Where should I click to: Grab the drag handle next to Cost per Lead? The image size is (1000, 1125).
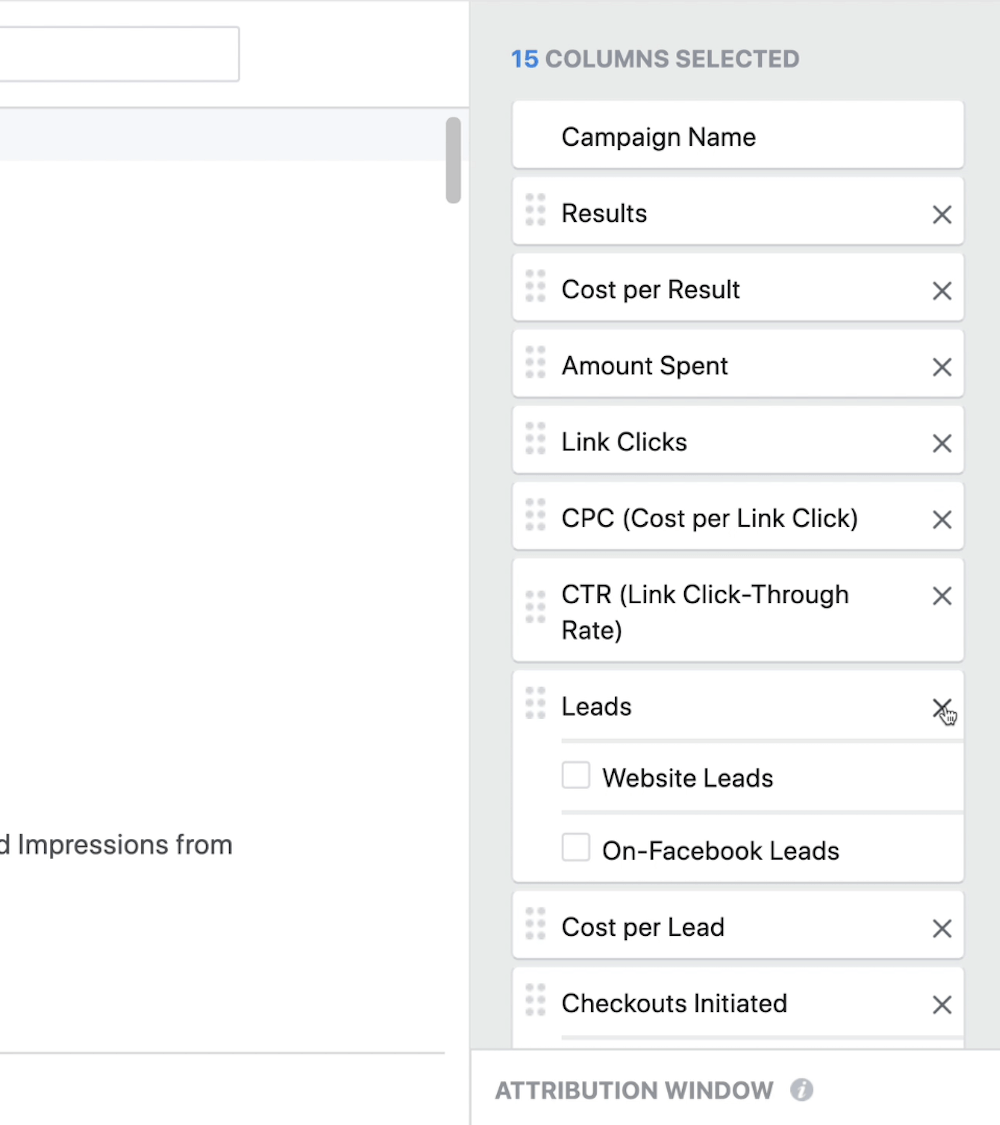tap(535, 927)
